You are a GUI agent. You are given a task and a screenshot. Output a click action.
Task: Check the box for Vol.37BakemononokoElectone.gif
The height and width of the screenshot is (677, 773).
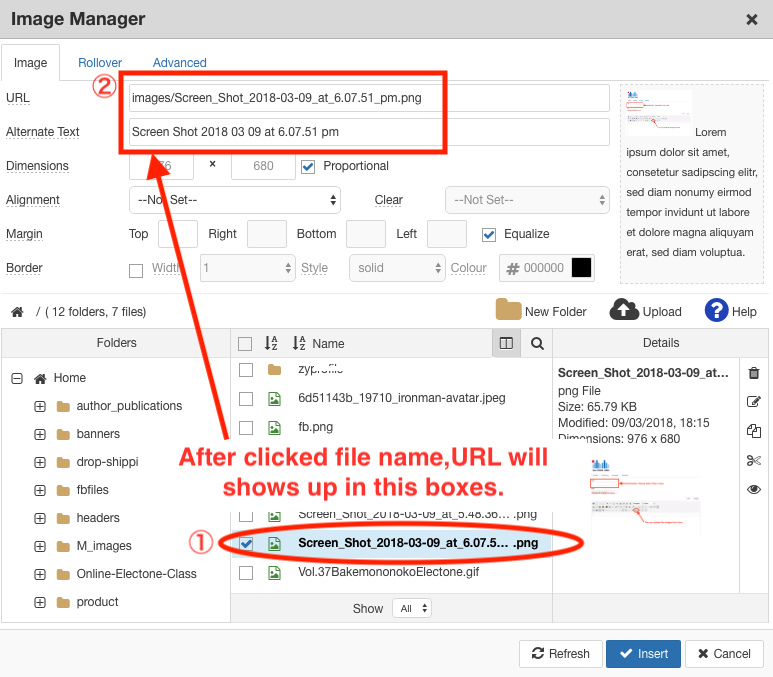[246, 573]
